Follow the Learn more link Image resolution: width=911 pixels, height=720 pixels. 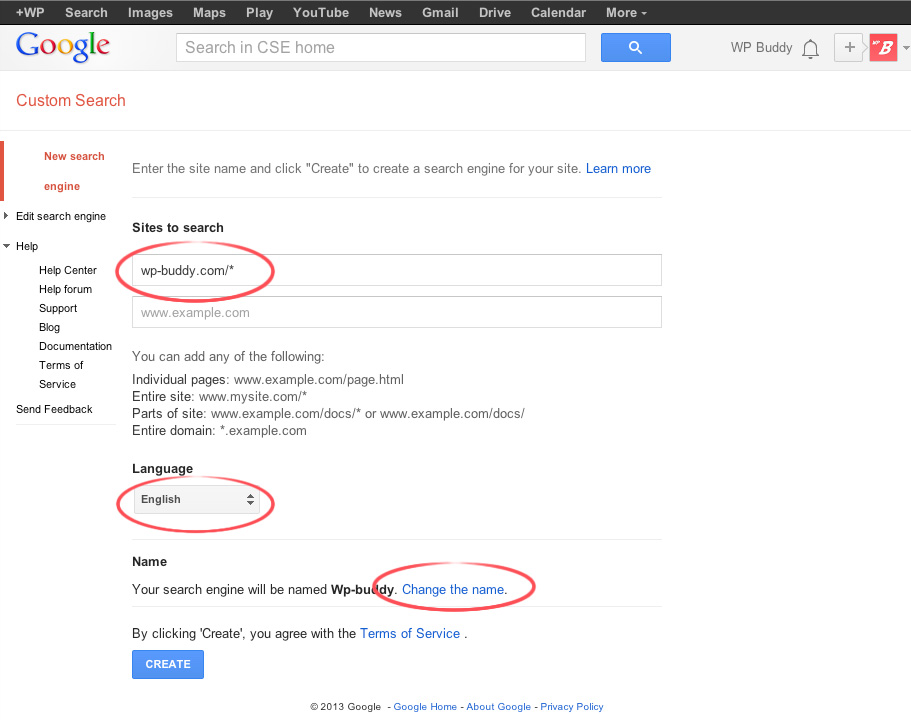pos(618,168)
